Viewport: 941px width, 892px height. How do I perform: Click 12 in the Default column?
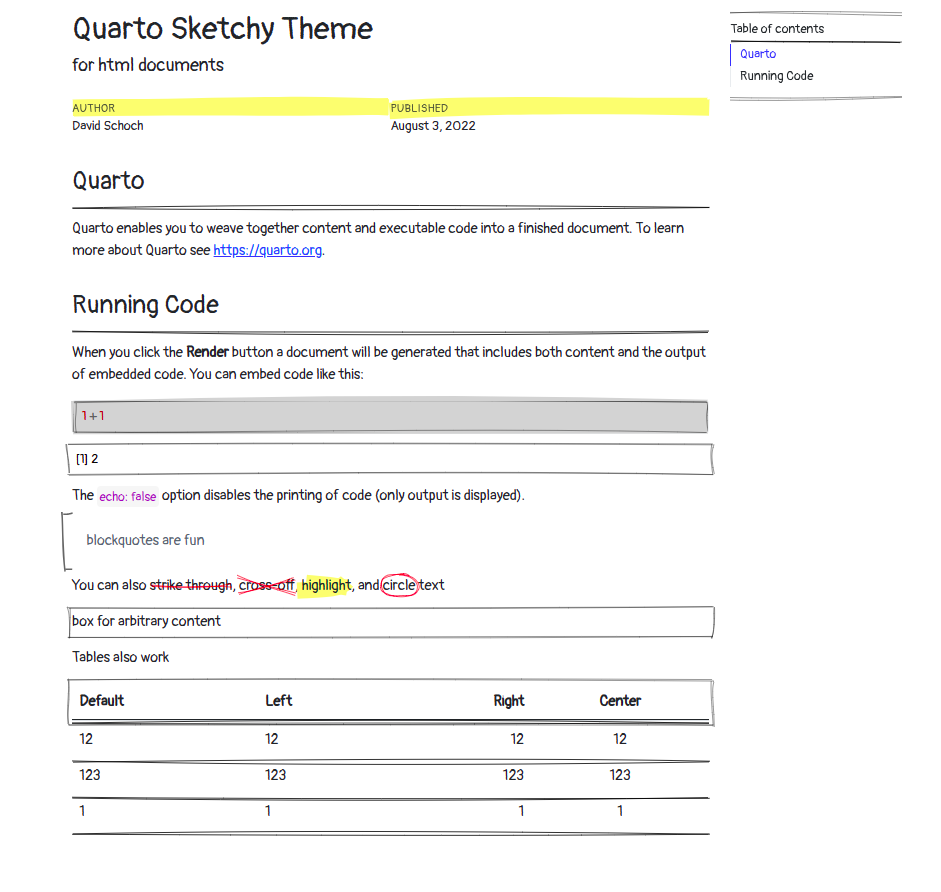click(86, 740)
